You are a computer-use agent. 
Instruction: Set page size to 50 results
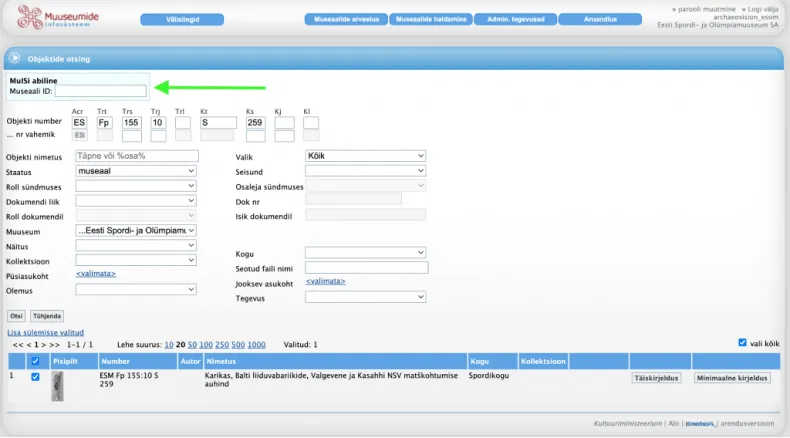click(194, 344)
